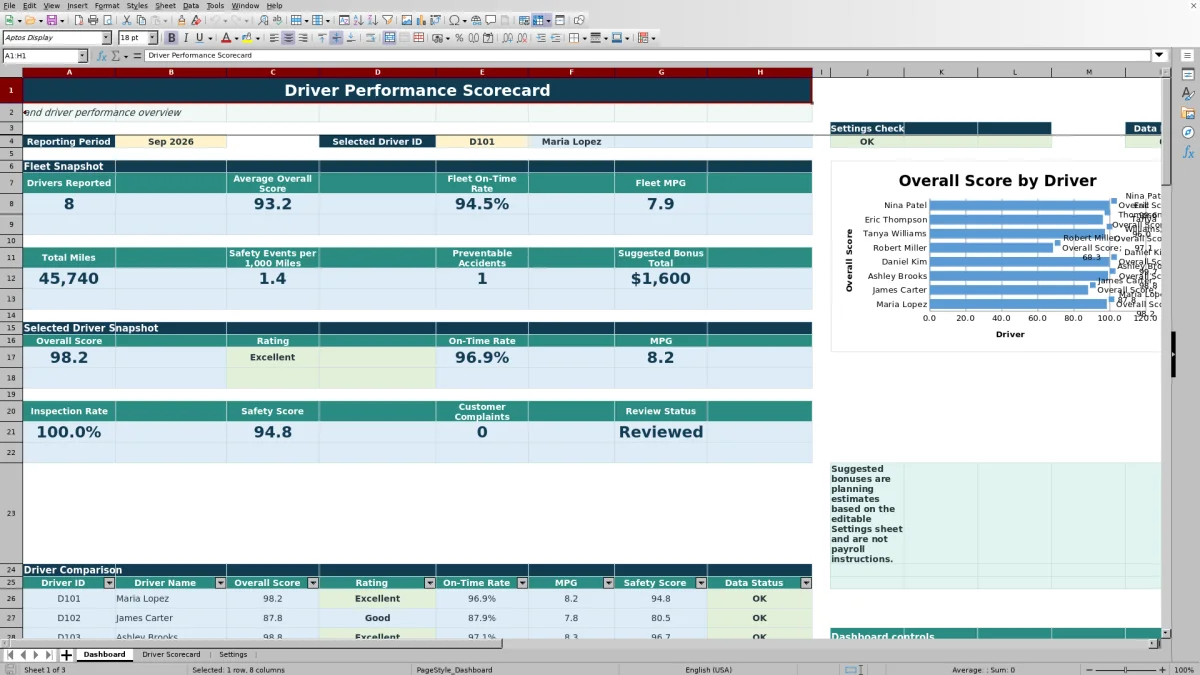Click the Insert special character omega icon
This screenshot has height=675, width=1200.
455,20
